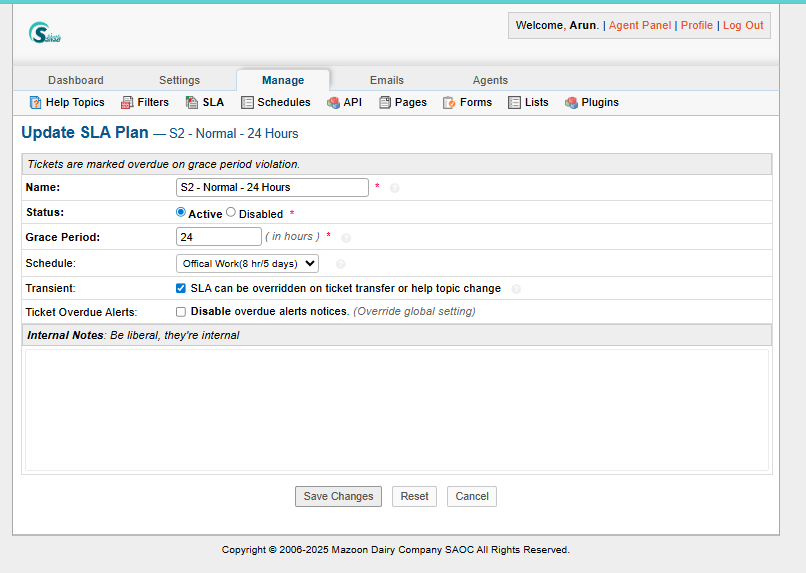Click the Grace Period input field

point(218,237)
